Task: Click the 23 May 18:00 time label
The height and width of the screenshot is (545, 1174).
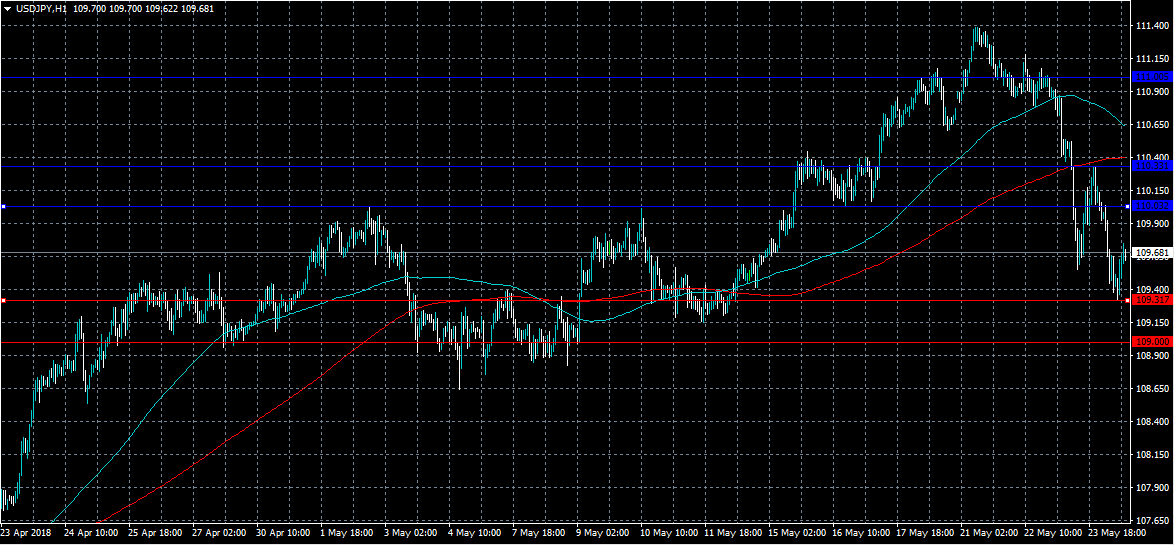Action: 1115,533
